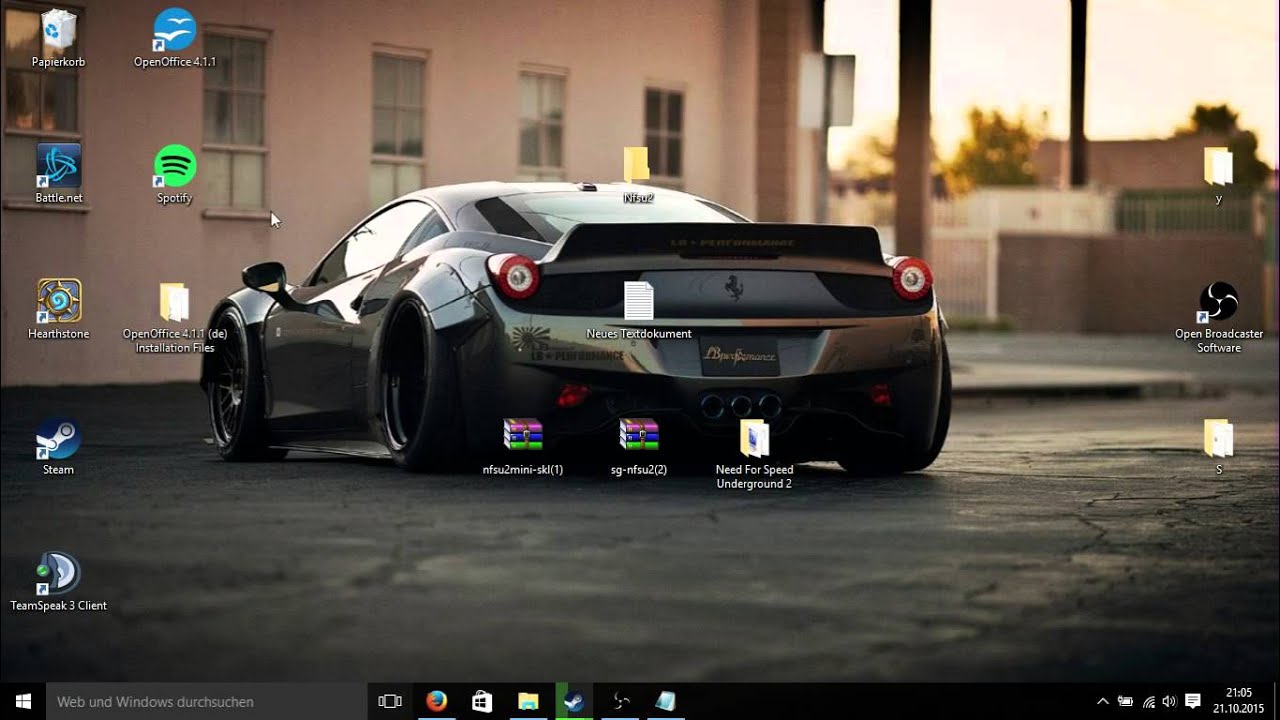The height and width of the screenshot is (720, 1280).
Task: Open the notepad-style app in the taskbar
Action: tap(666, 701)
